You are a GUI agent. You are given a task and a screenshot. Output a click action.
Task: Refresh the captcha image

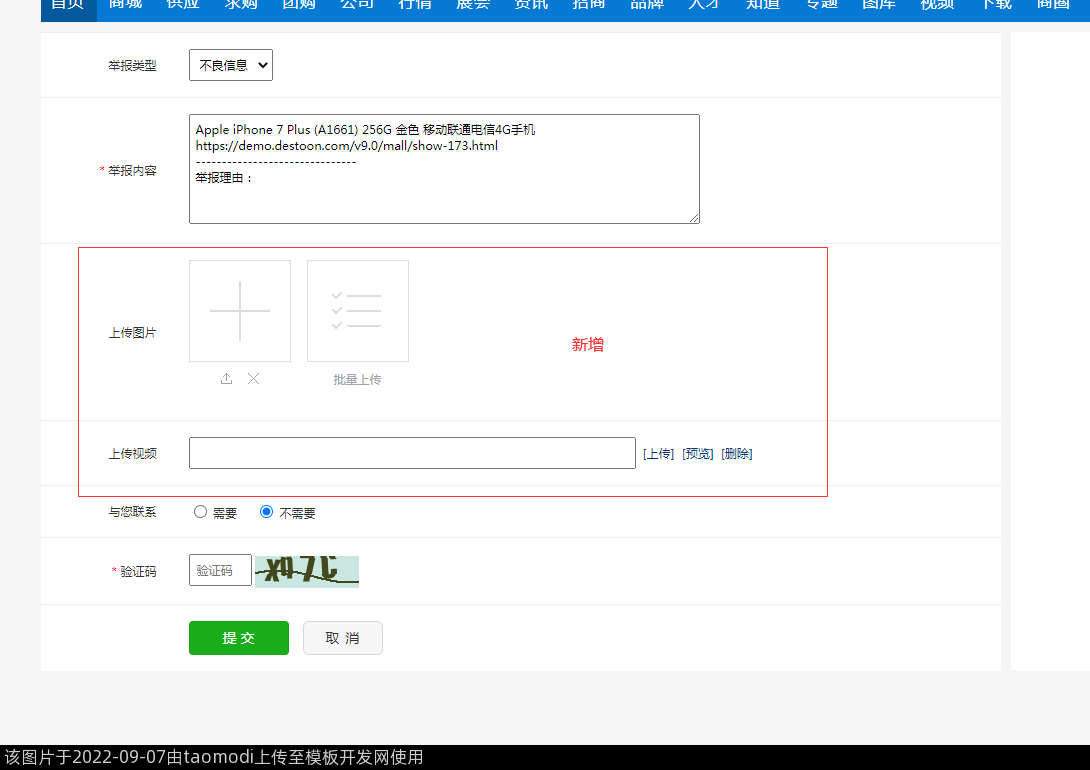pos(306,571)
